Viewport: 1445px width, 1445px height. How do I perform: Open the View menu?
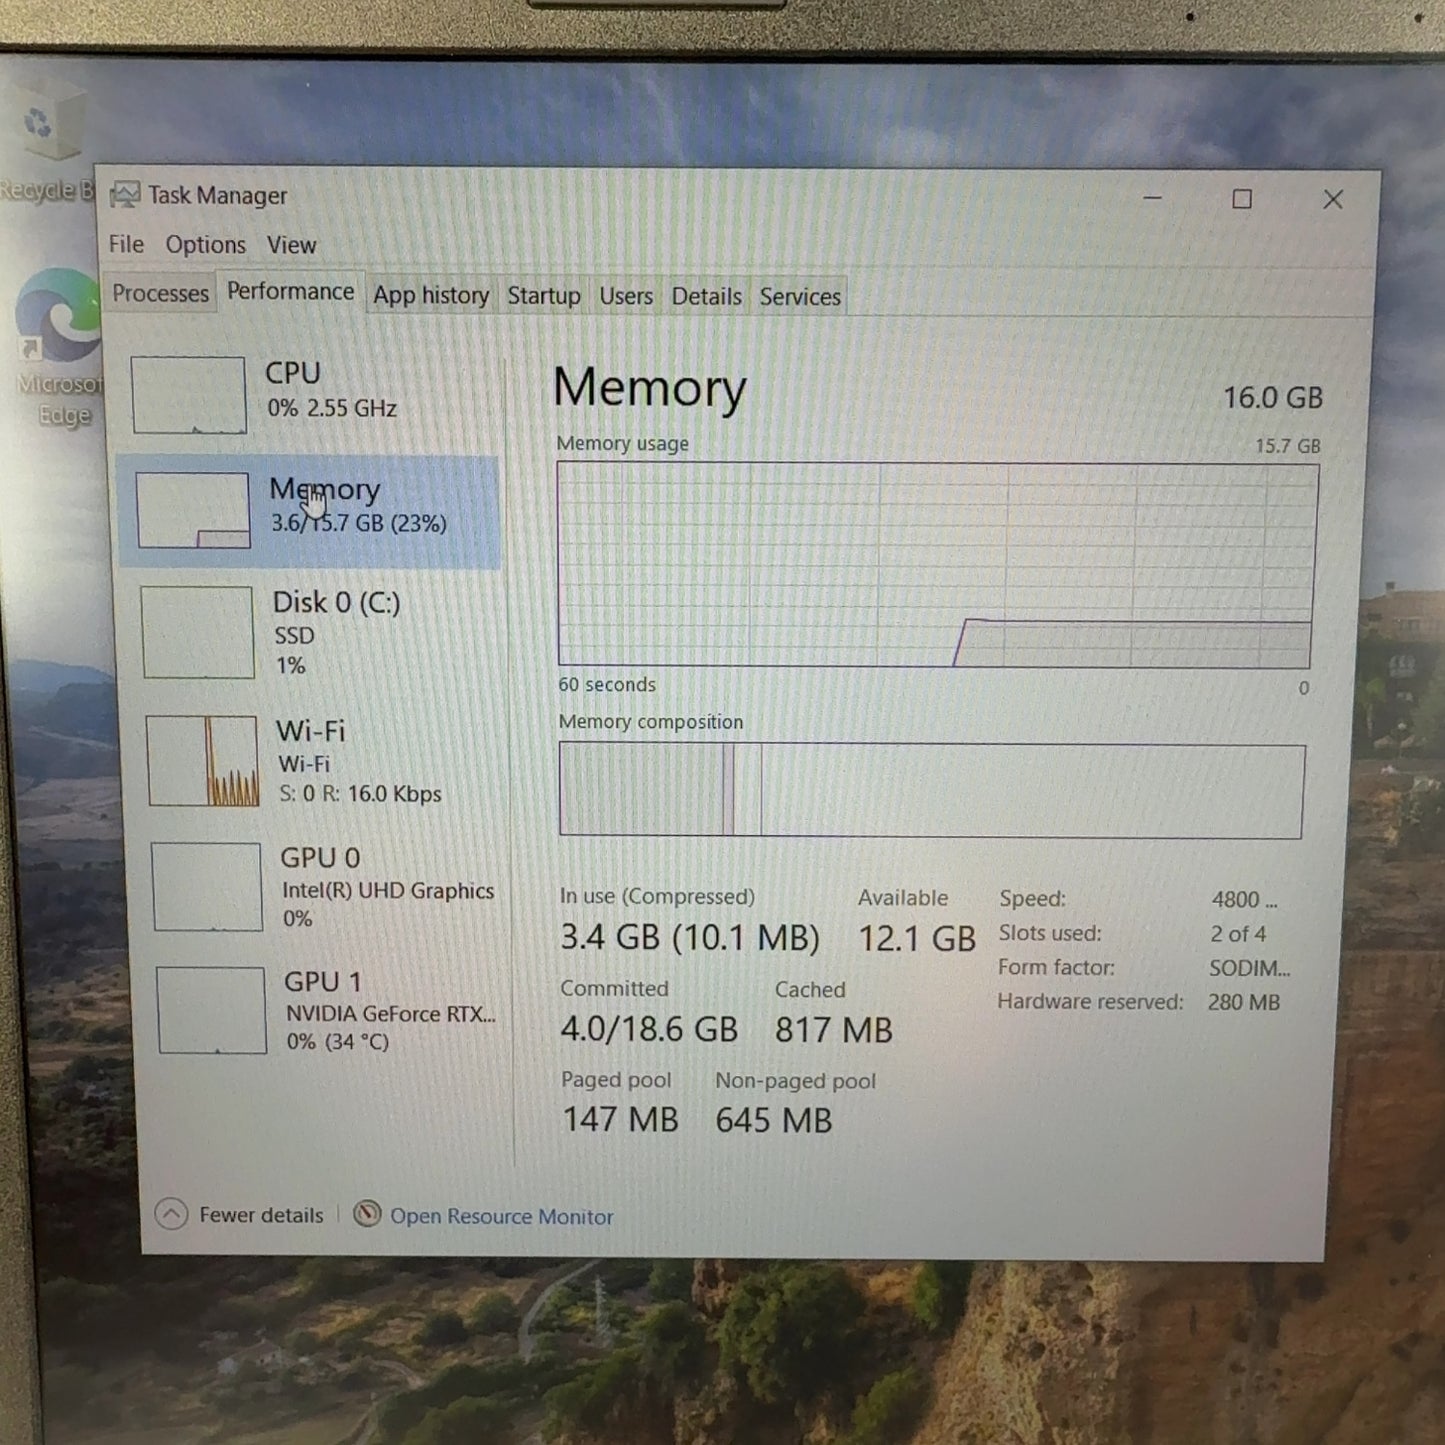(291, 245)
